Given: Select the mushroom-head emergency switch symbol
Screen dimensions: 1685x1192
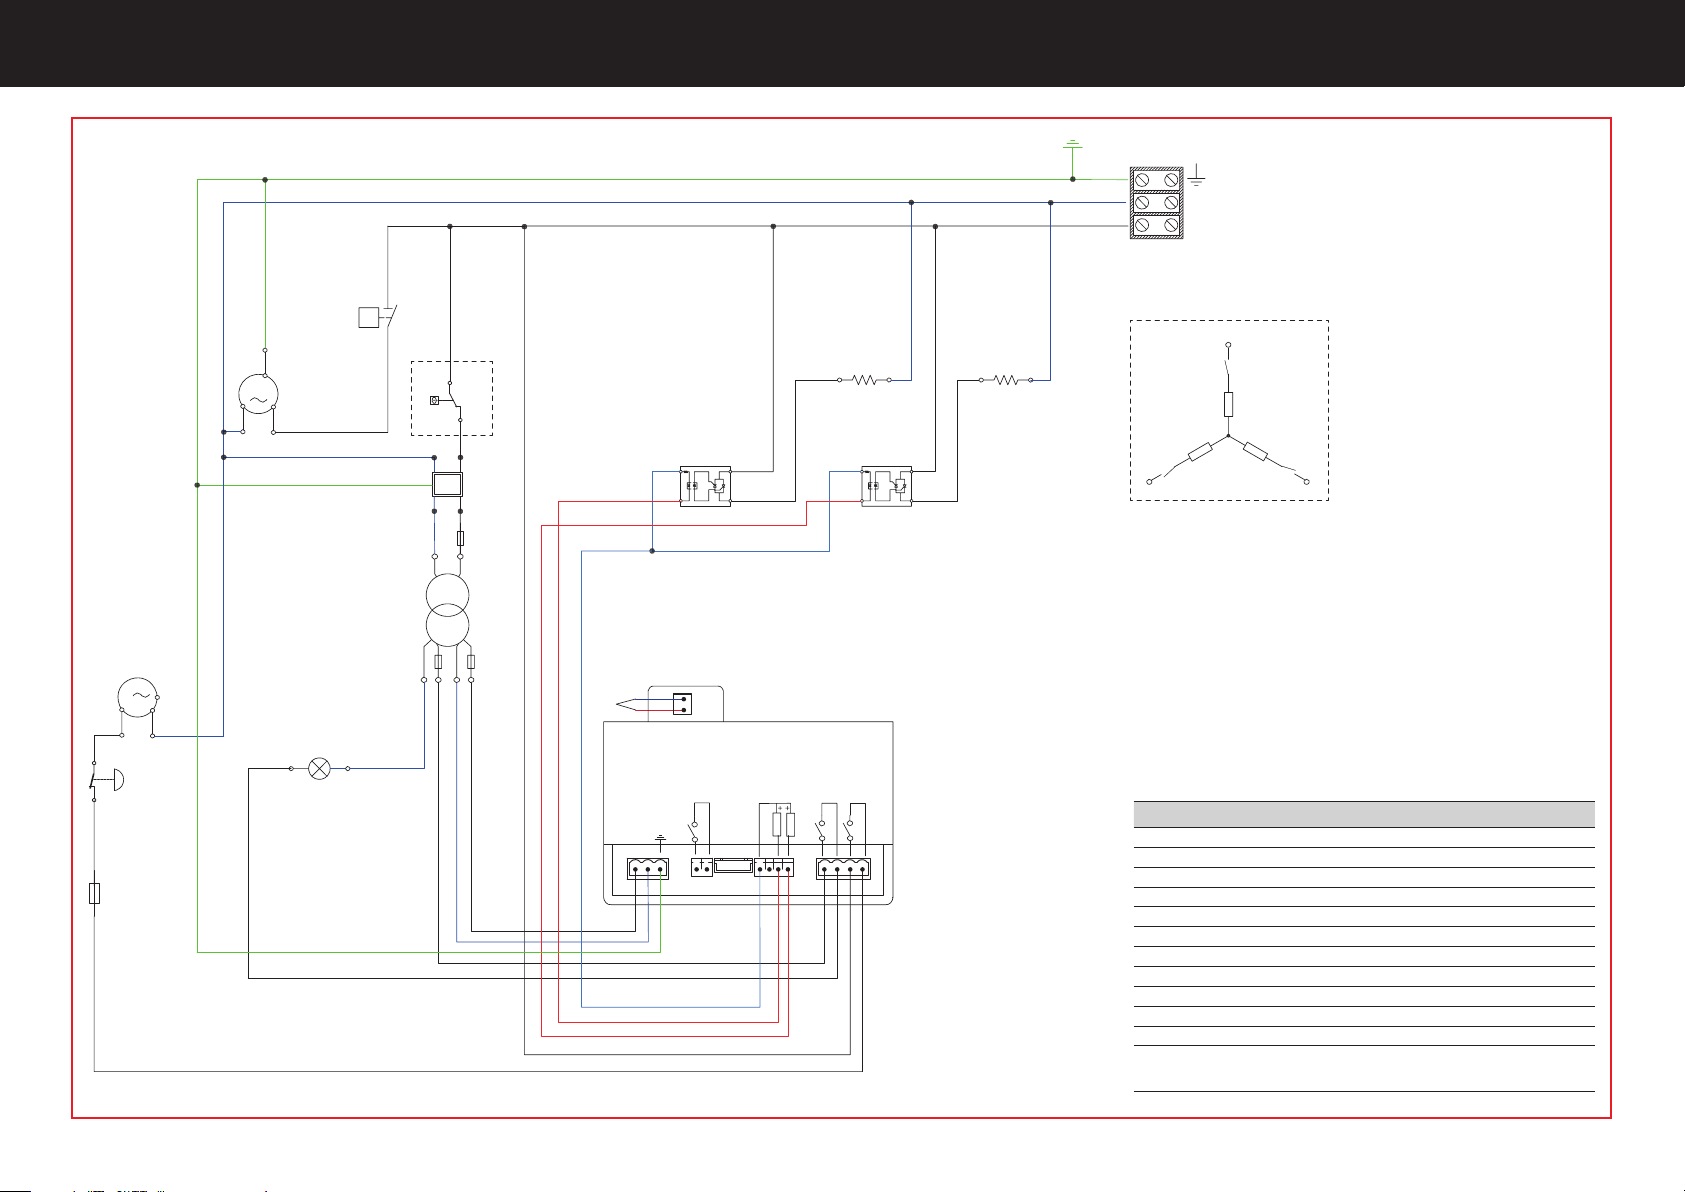Looking at the screenshot, I should coord(106,780).
